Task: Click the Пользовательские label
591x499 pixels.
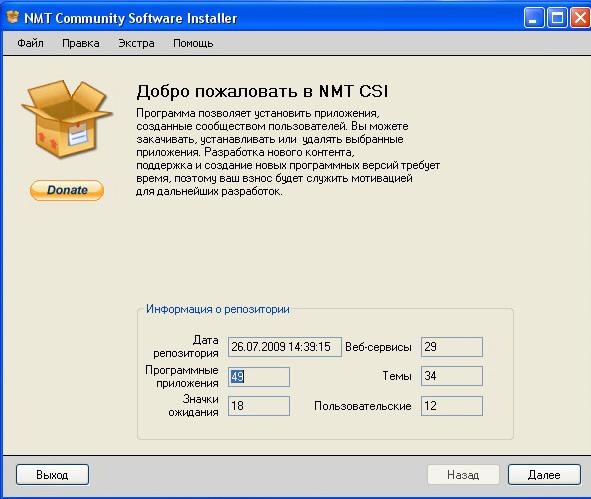Action: (363, 406)
